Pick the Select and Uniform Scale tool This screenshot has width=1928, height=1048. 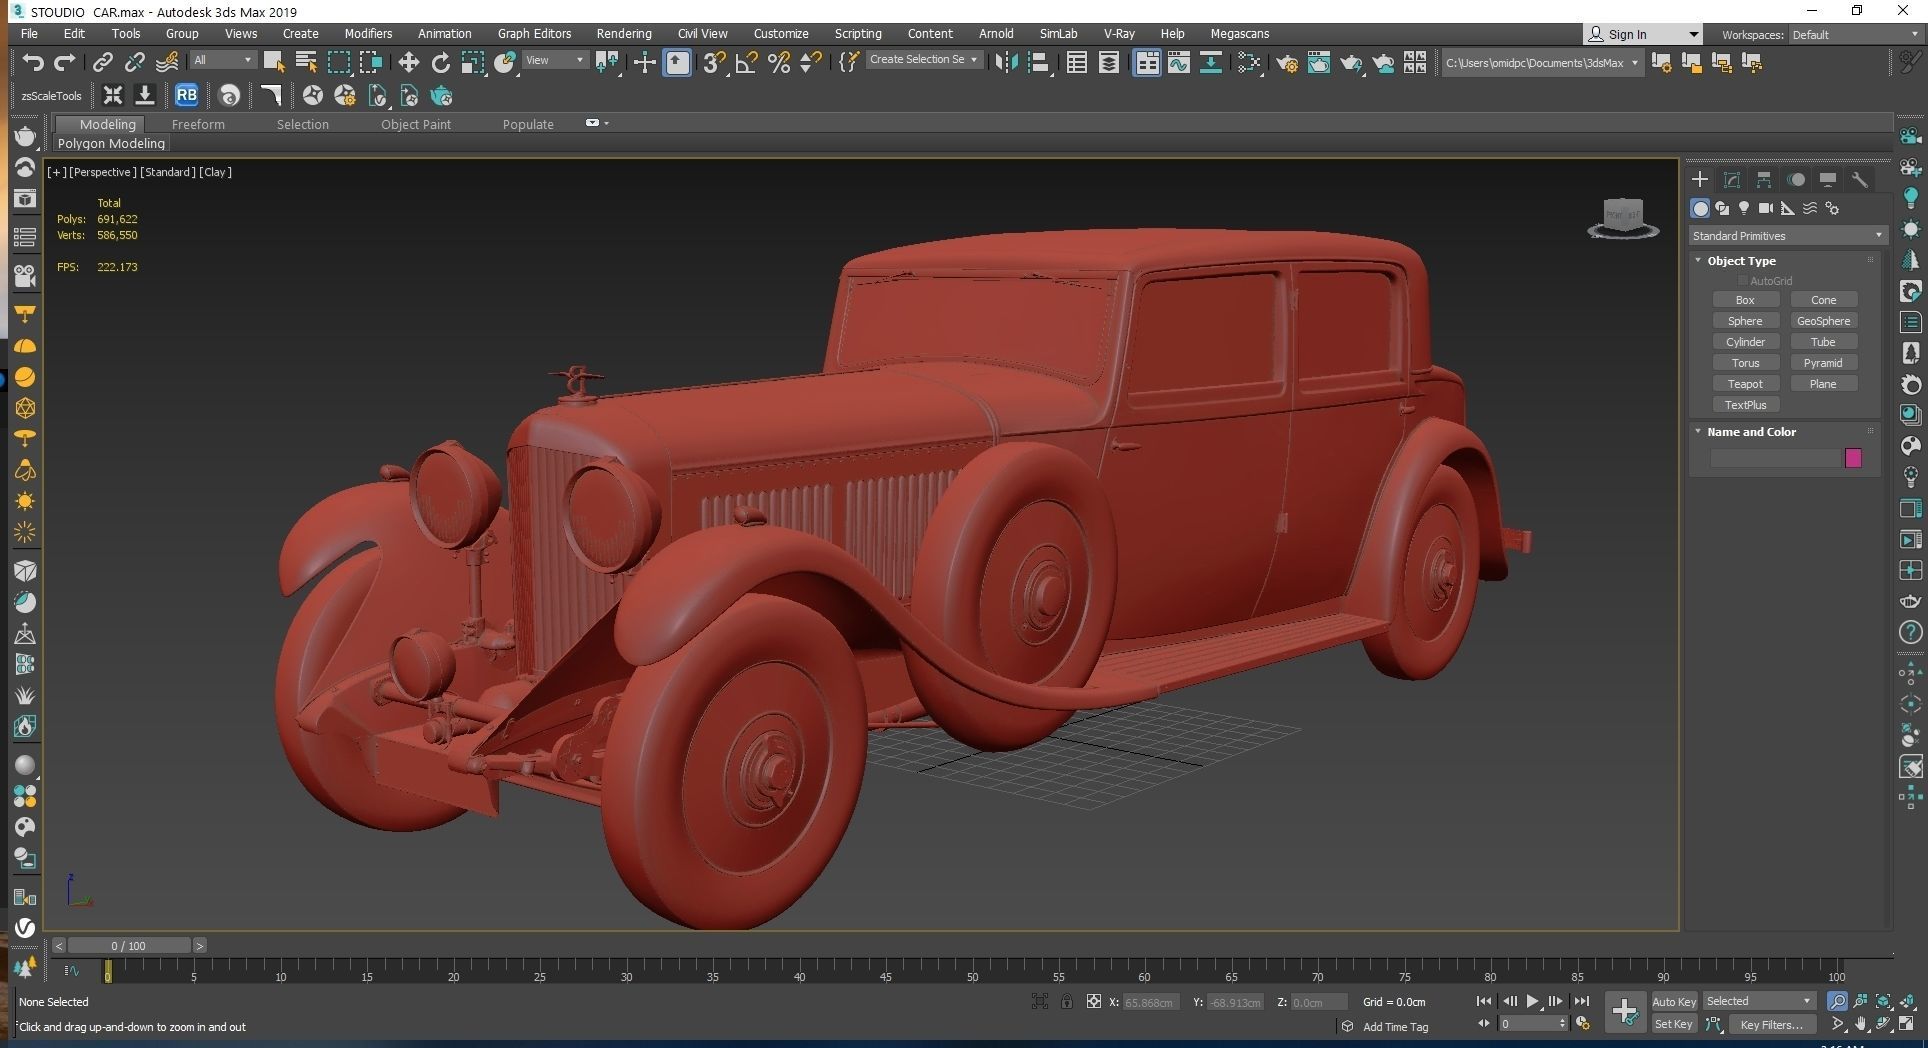(x=472, y=63)
